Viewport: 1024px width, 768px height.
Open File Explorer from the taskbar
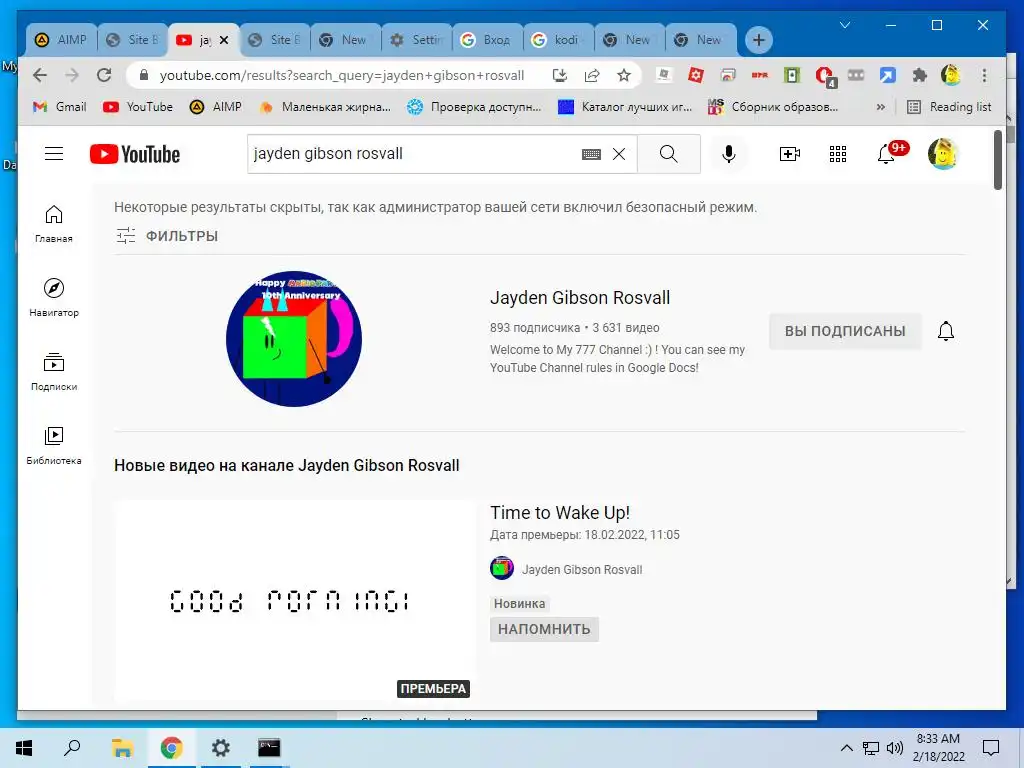click(x=122, y=748)
